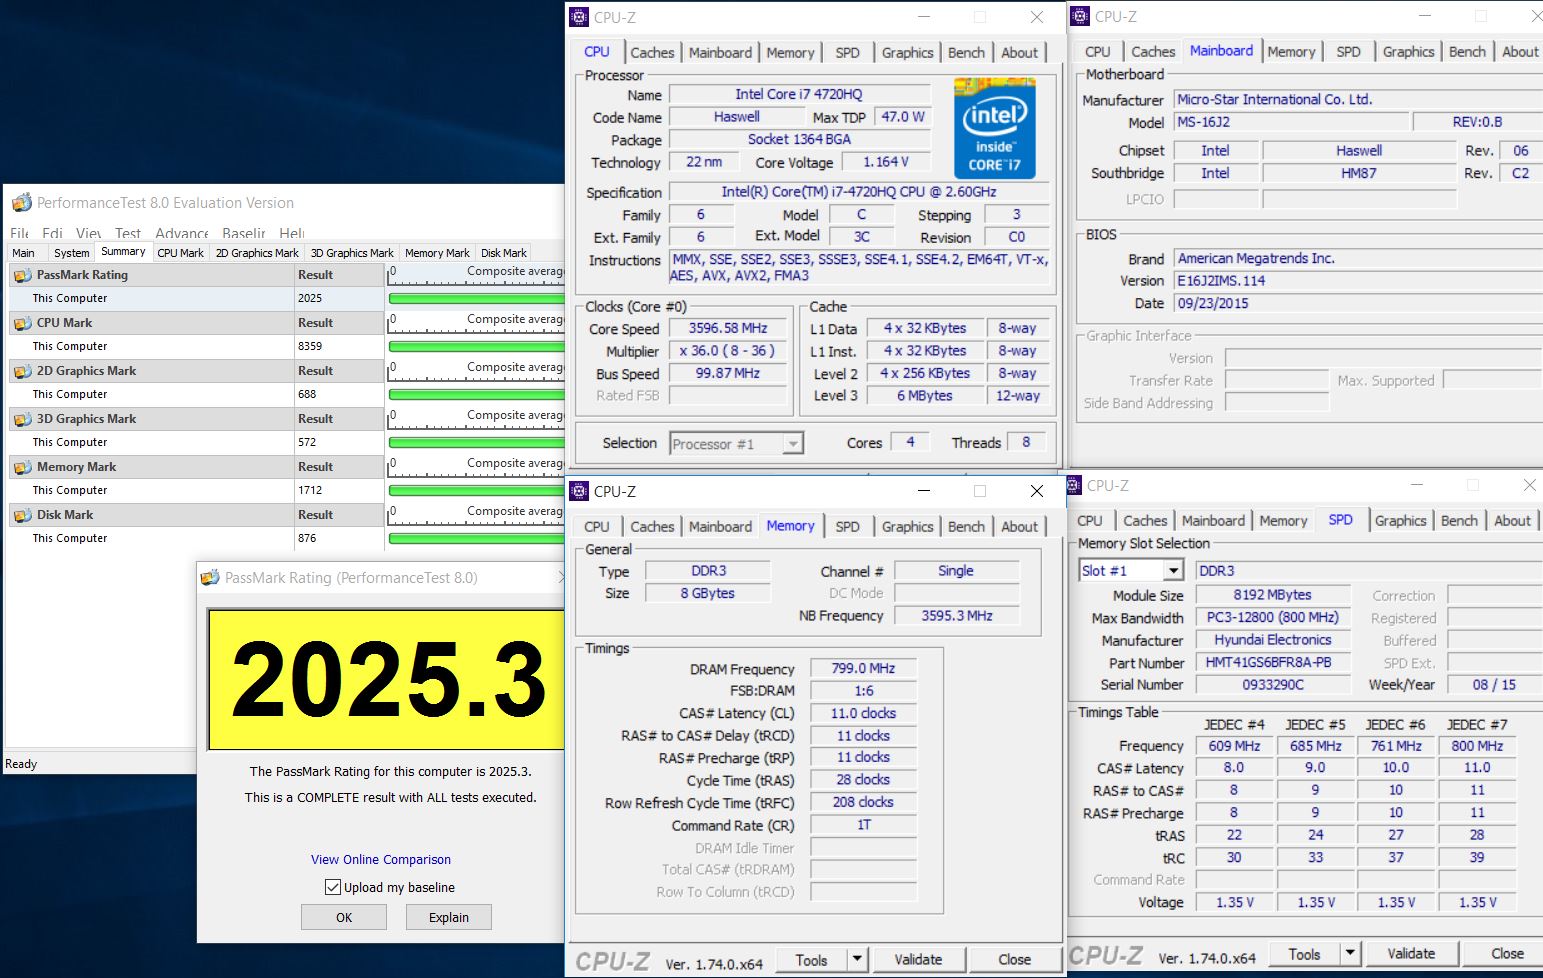
Task: Click the CPU Mark row icon
Action: (22, 323)
